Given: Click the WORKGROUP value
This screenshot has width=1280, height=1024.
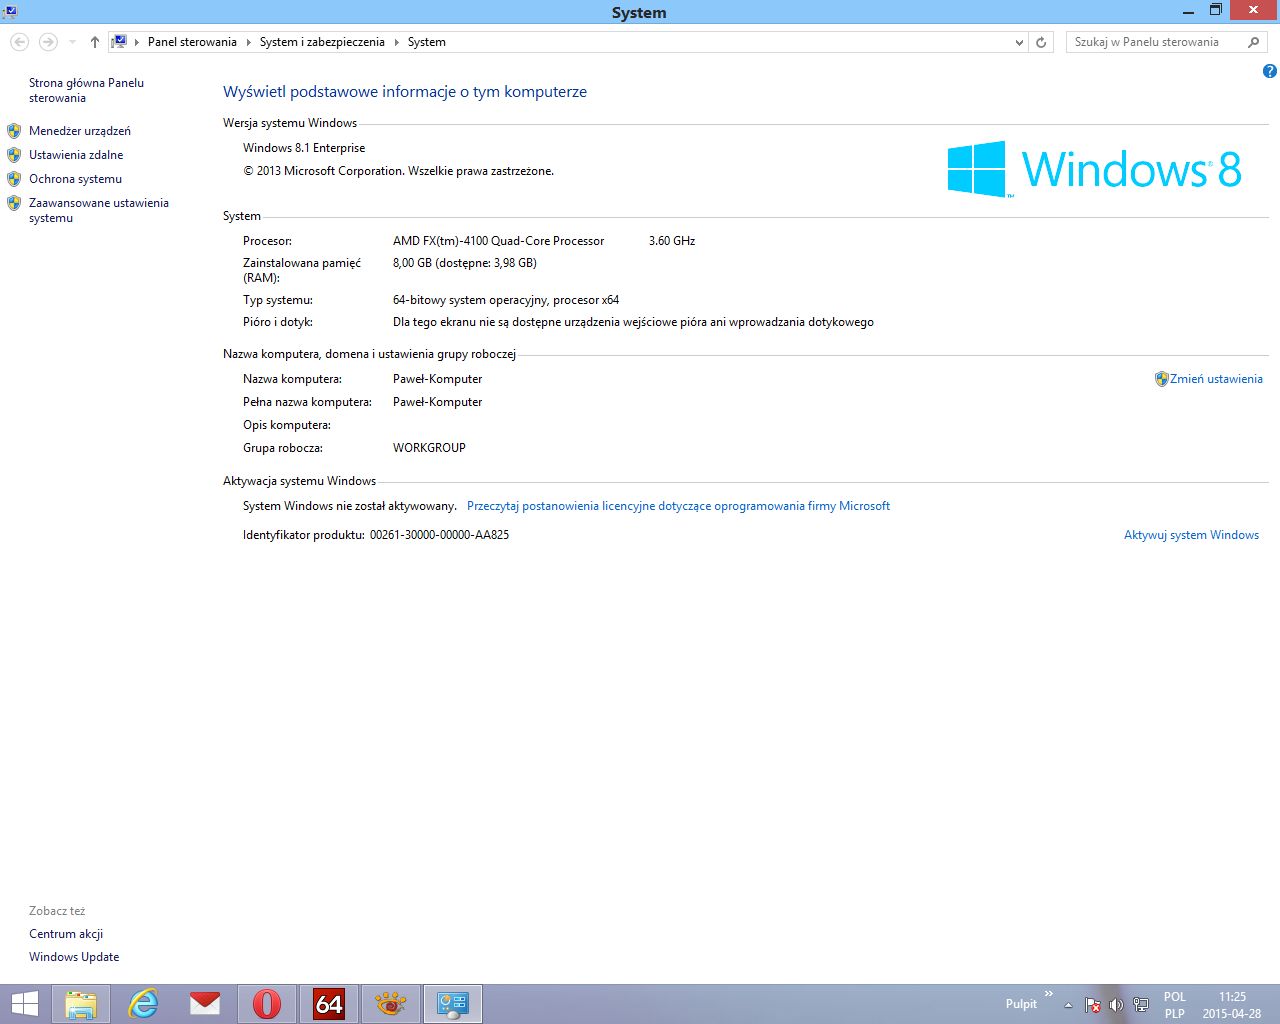Looking at the screenshot, I should click(x=429, y=448).
